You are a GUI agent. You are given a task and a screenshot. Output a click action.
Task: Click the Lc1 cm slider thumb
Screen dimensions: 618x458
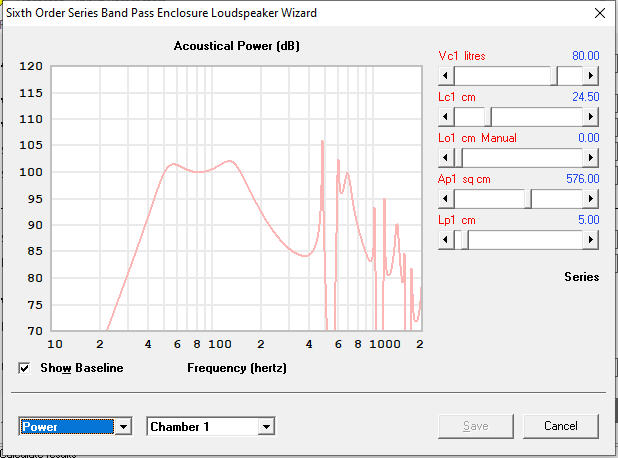487,116
